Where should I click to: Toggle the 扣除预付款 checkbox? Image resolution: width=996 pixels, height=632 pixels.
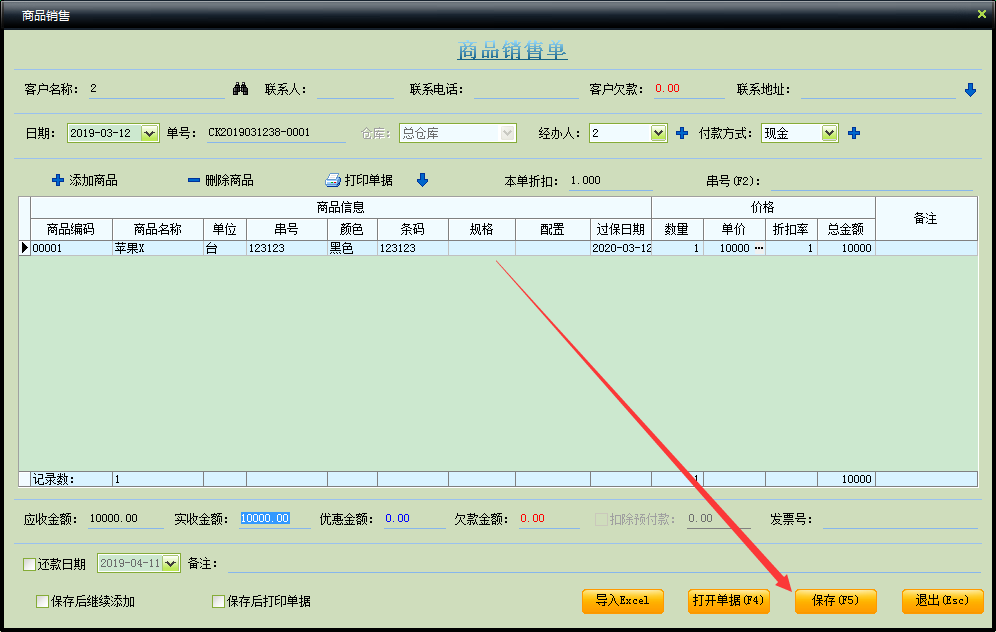(x=601, y=520)
